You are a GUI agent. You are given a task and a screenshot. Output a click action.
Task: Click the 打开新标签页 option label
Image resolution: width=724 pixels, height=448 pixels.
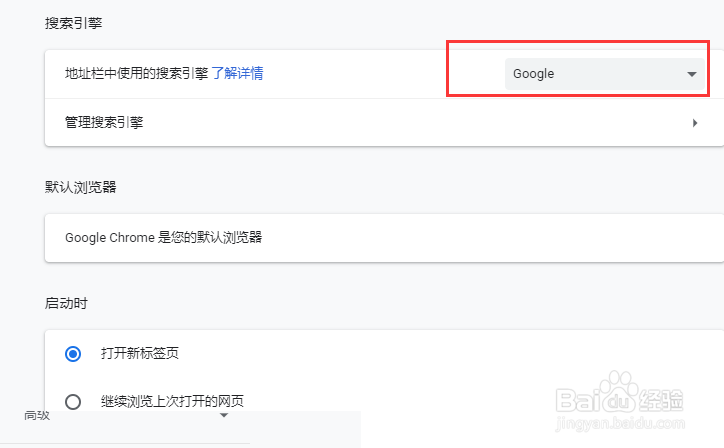coord(140,353)
